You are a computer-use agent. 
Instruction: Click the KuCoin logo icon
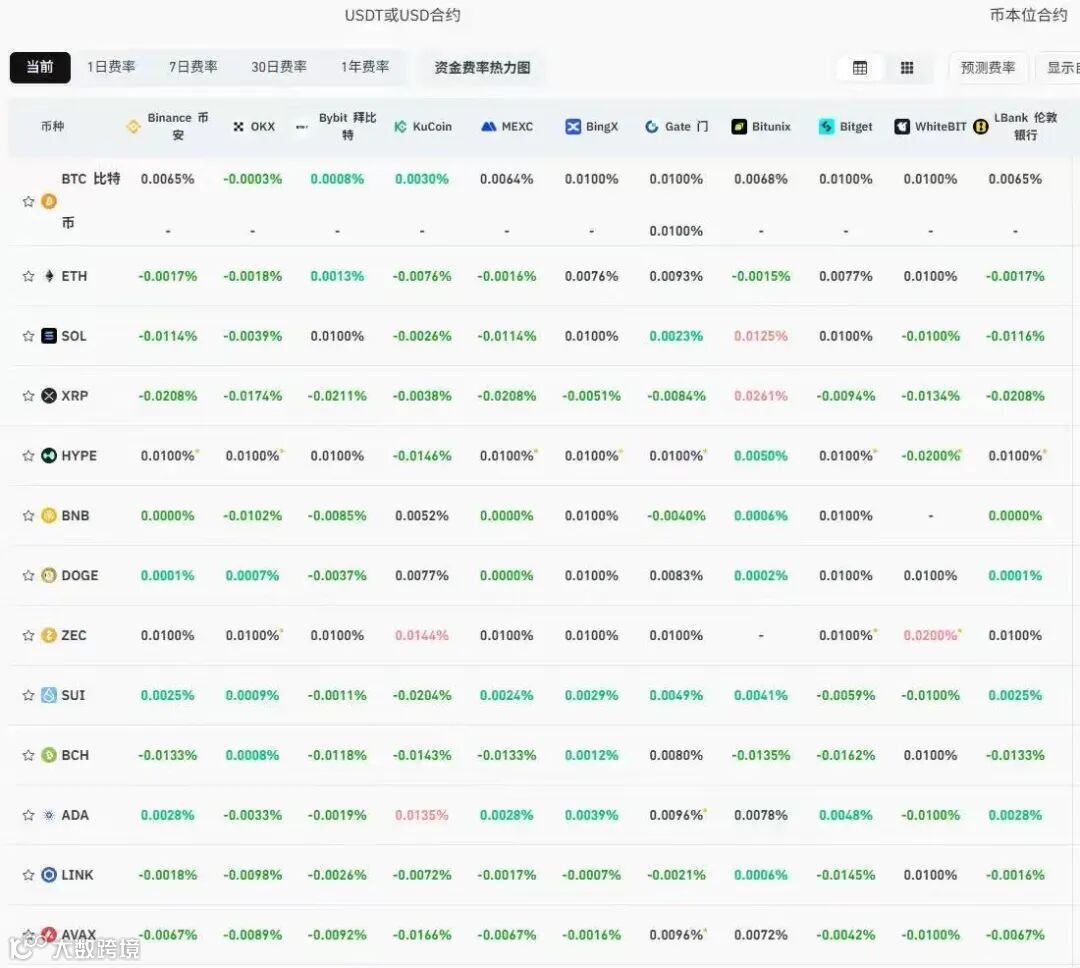click(400, 127)
